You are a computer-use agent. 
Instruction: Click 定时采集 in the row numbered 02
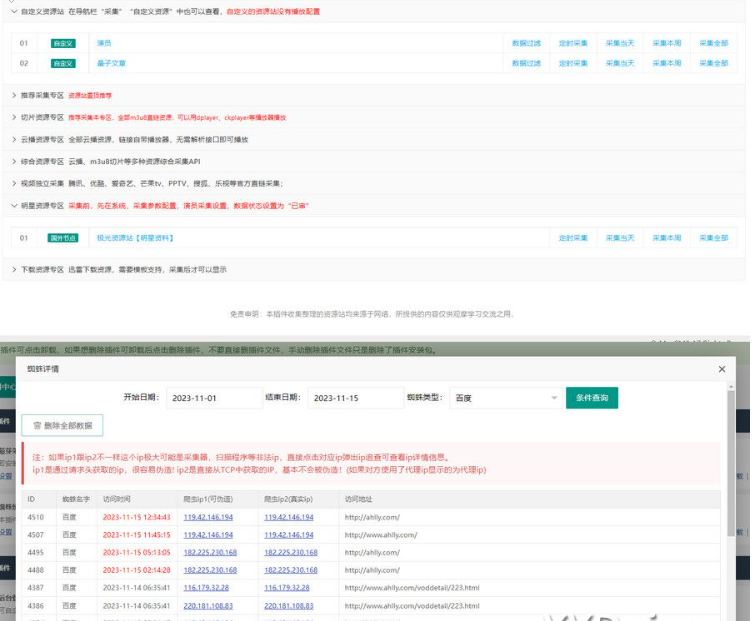573,63
